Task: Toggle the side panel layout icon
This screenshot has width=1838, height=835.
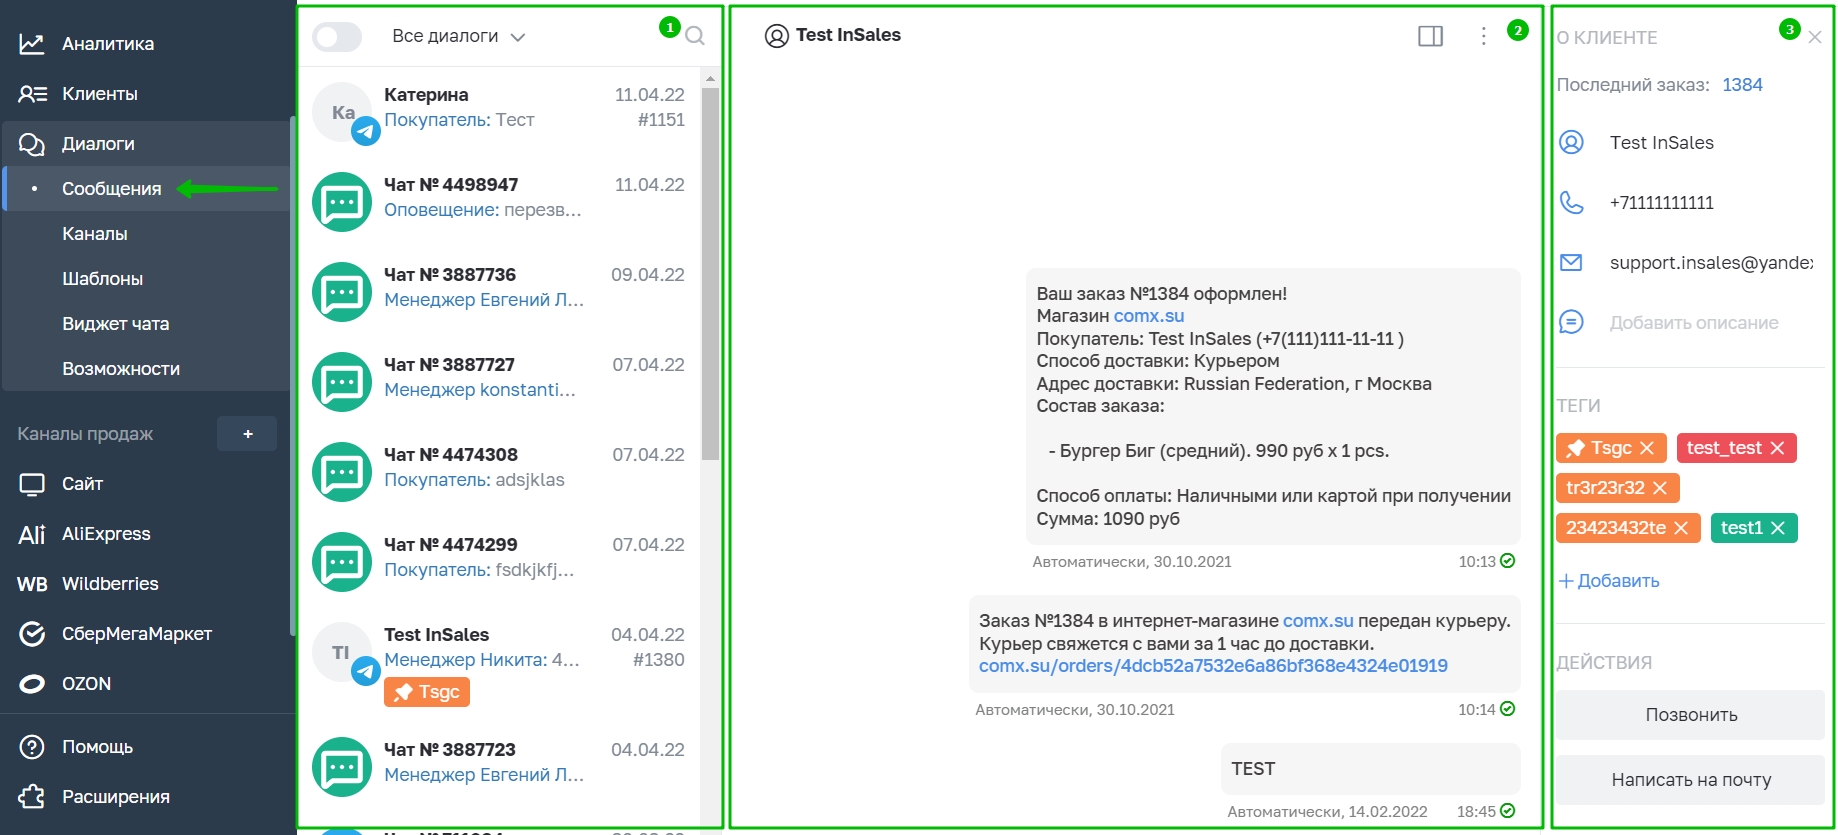Action: coord(1430,36)
